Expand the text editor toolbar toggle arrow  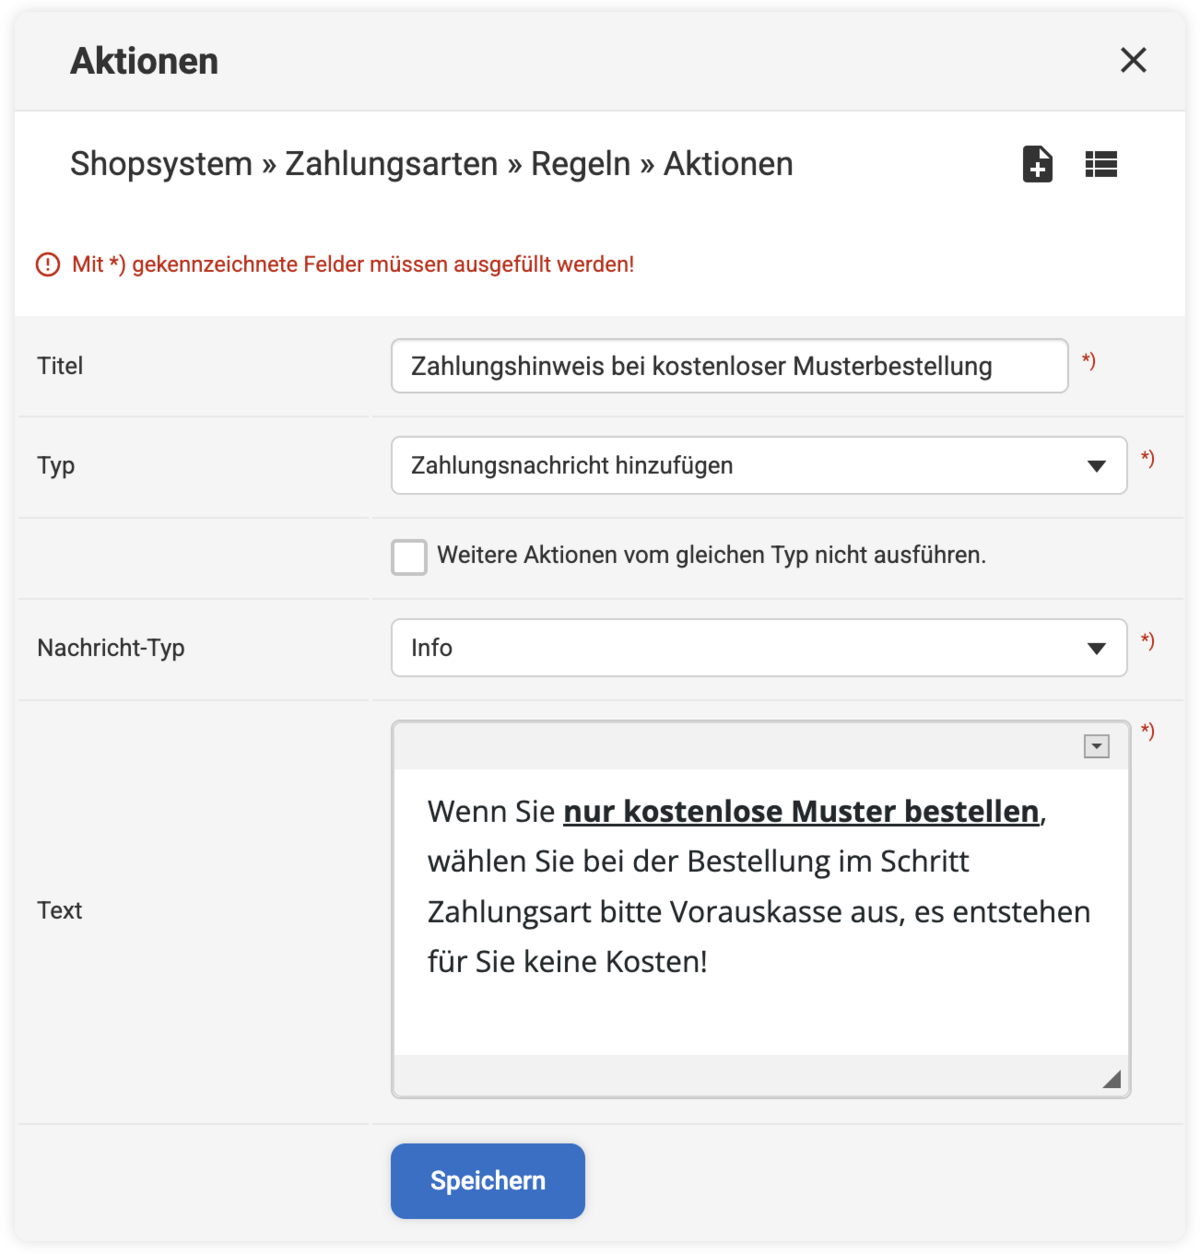[x=1097, y=746]
